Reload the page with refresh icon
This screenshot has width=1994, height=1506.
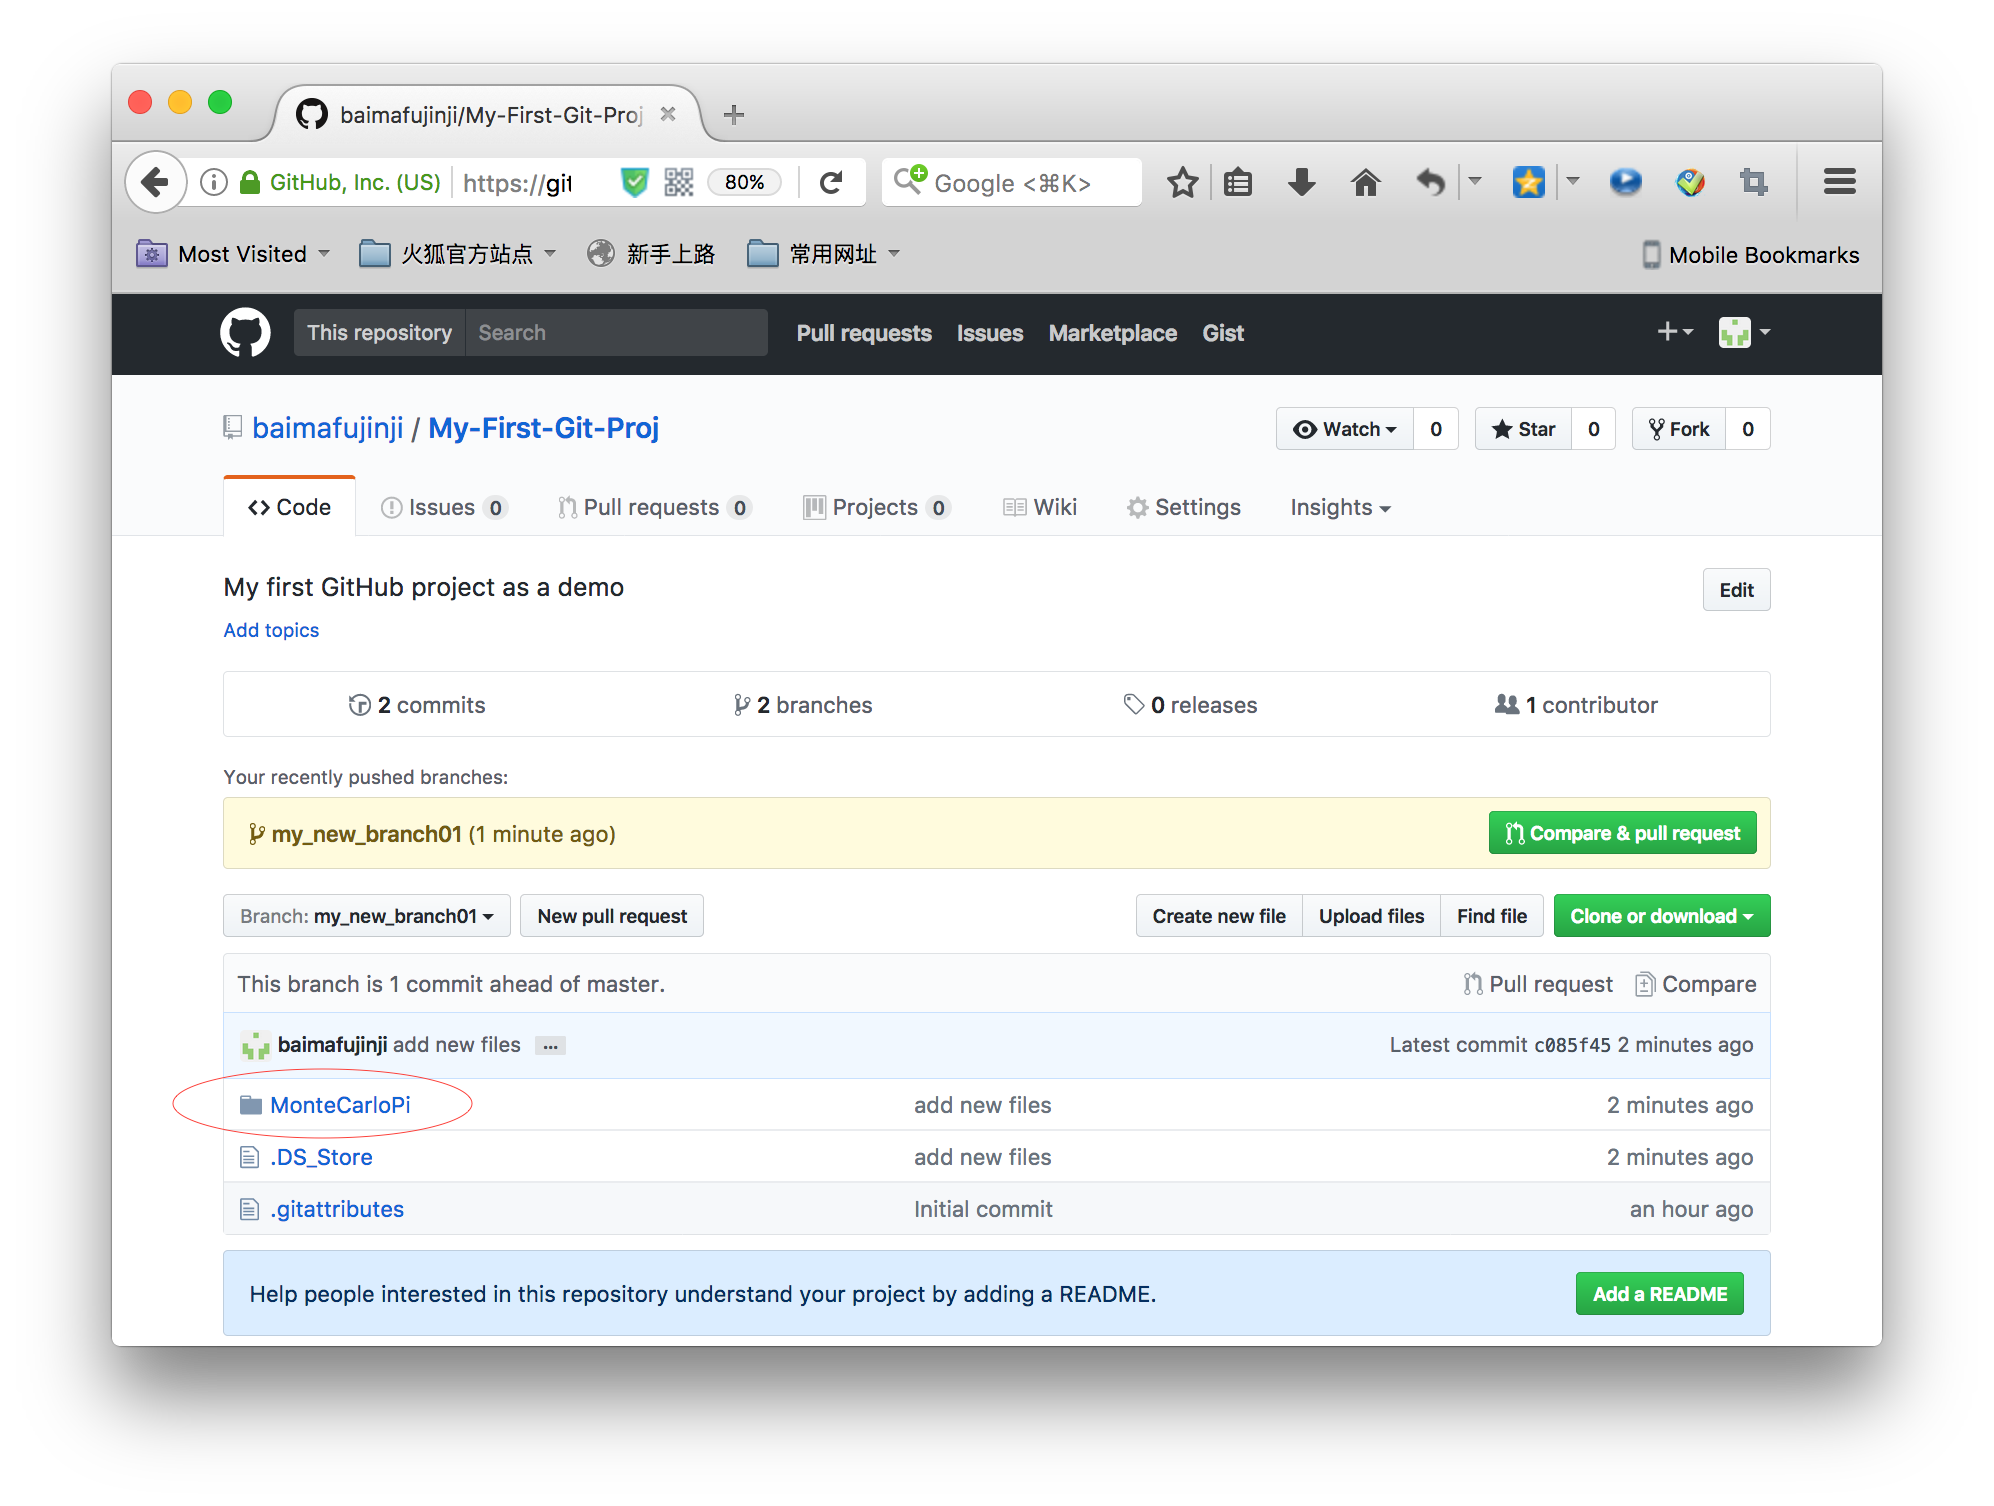(831, 182)
